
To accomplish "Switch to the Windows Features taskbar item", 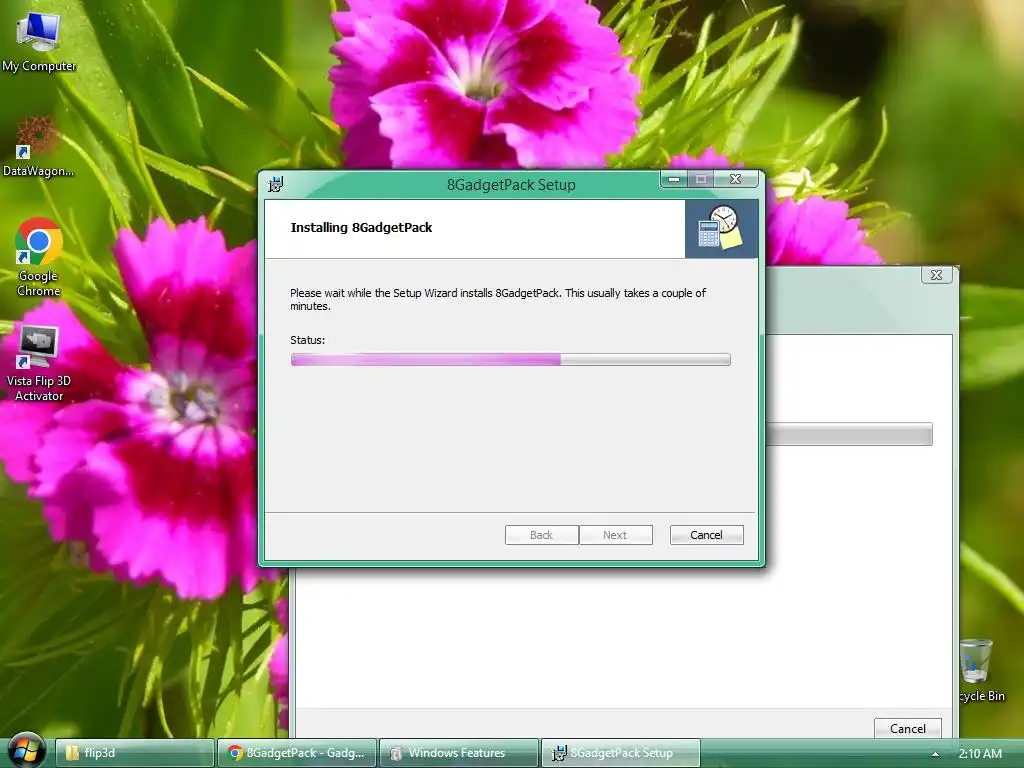I will (x=459, y=753).
